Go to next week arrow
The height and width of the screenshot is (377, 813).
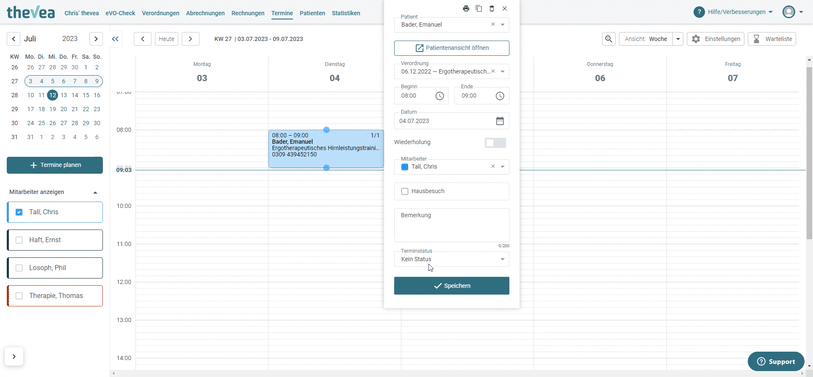191,39
